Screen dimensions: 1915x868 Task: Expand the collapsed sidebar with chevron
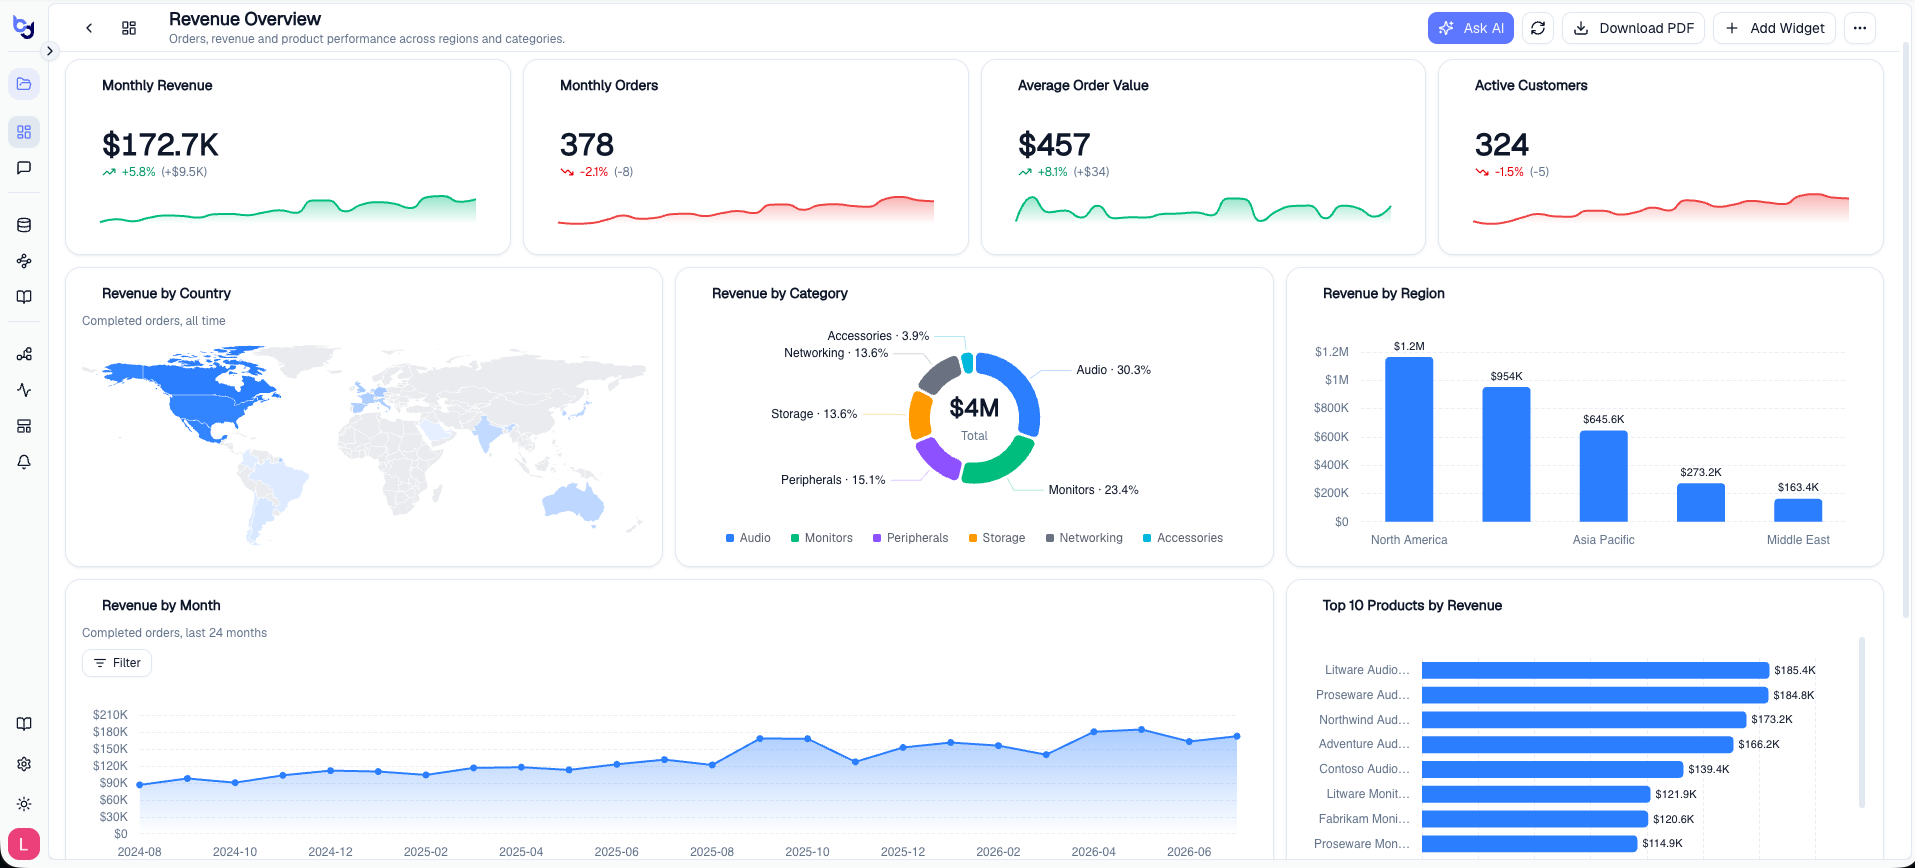49,51
